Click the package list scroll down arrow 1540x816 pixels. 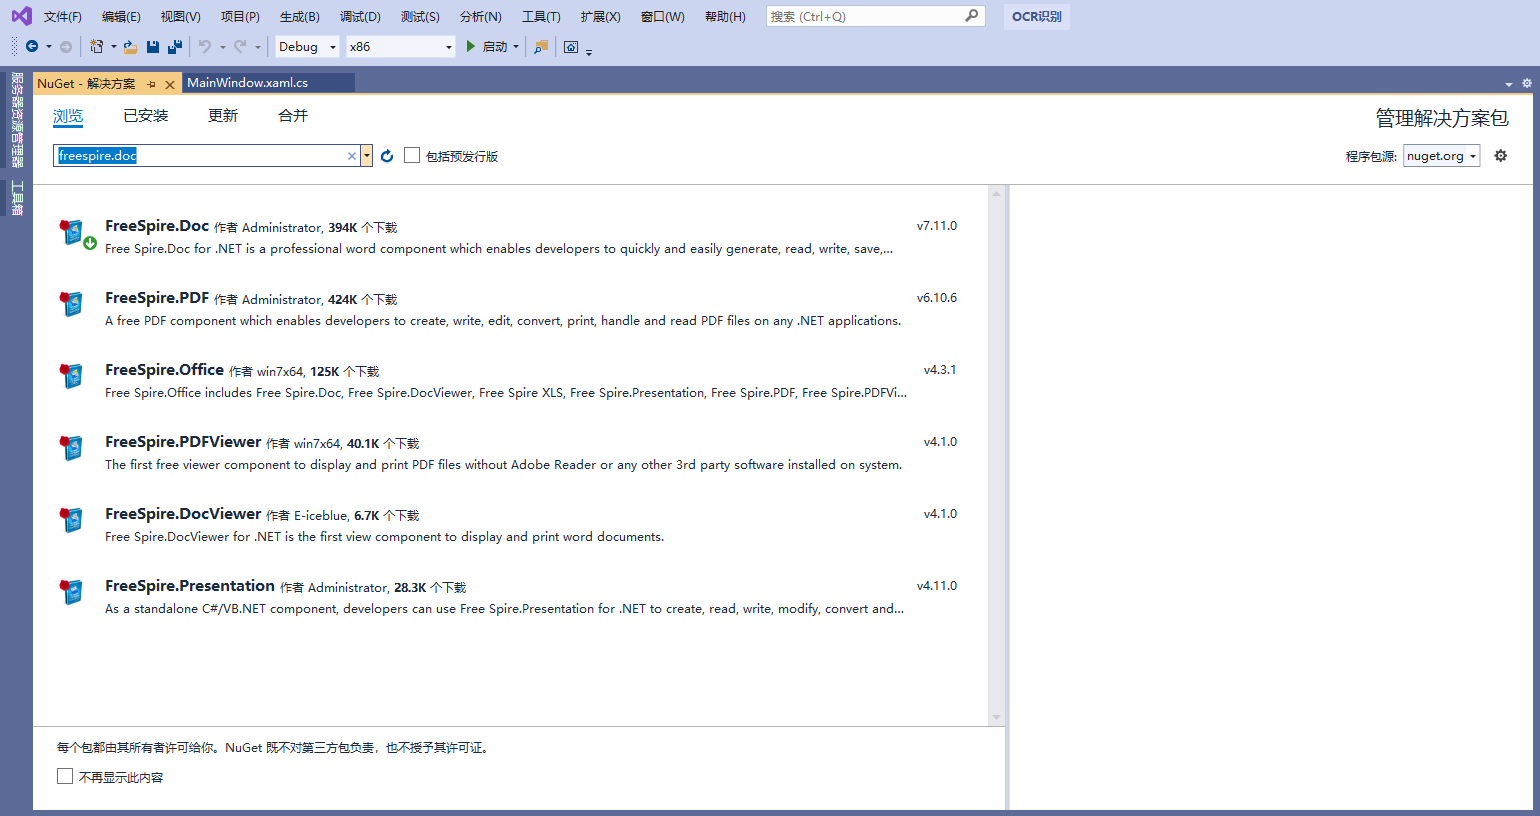(x=996, y=717)
